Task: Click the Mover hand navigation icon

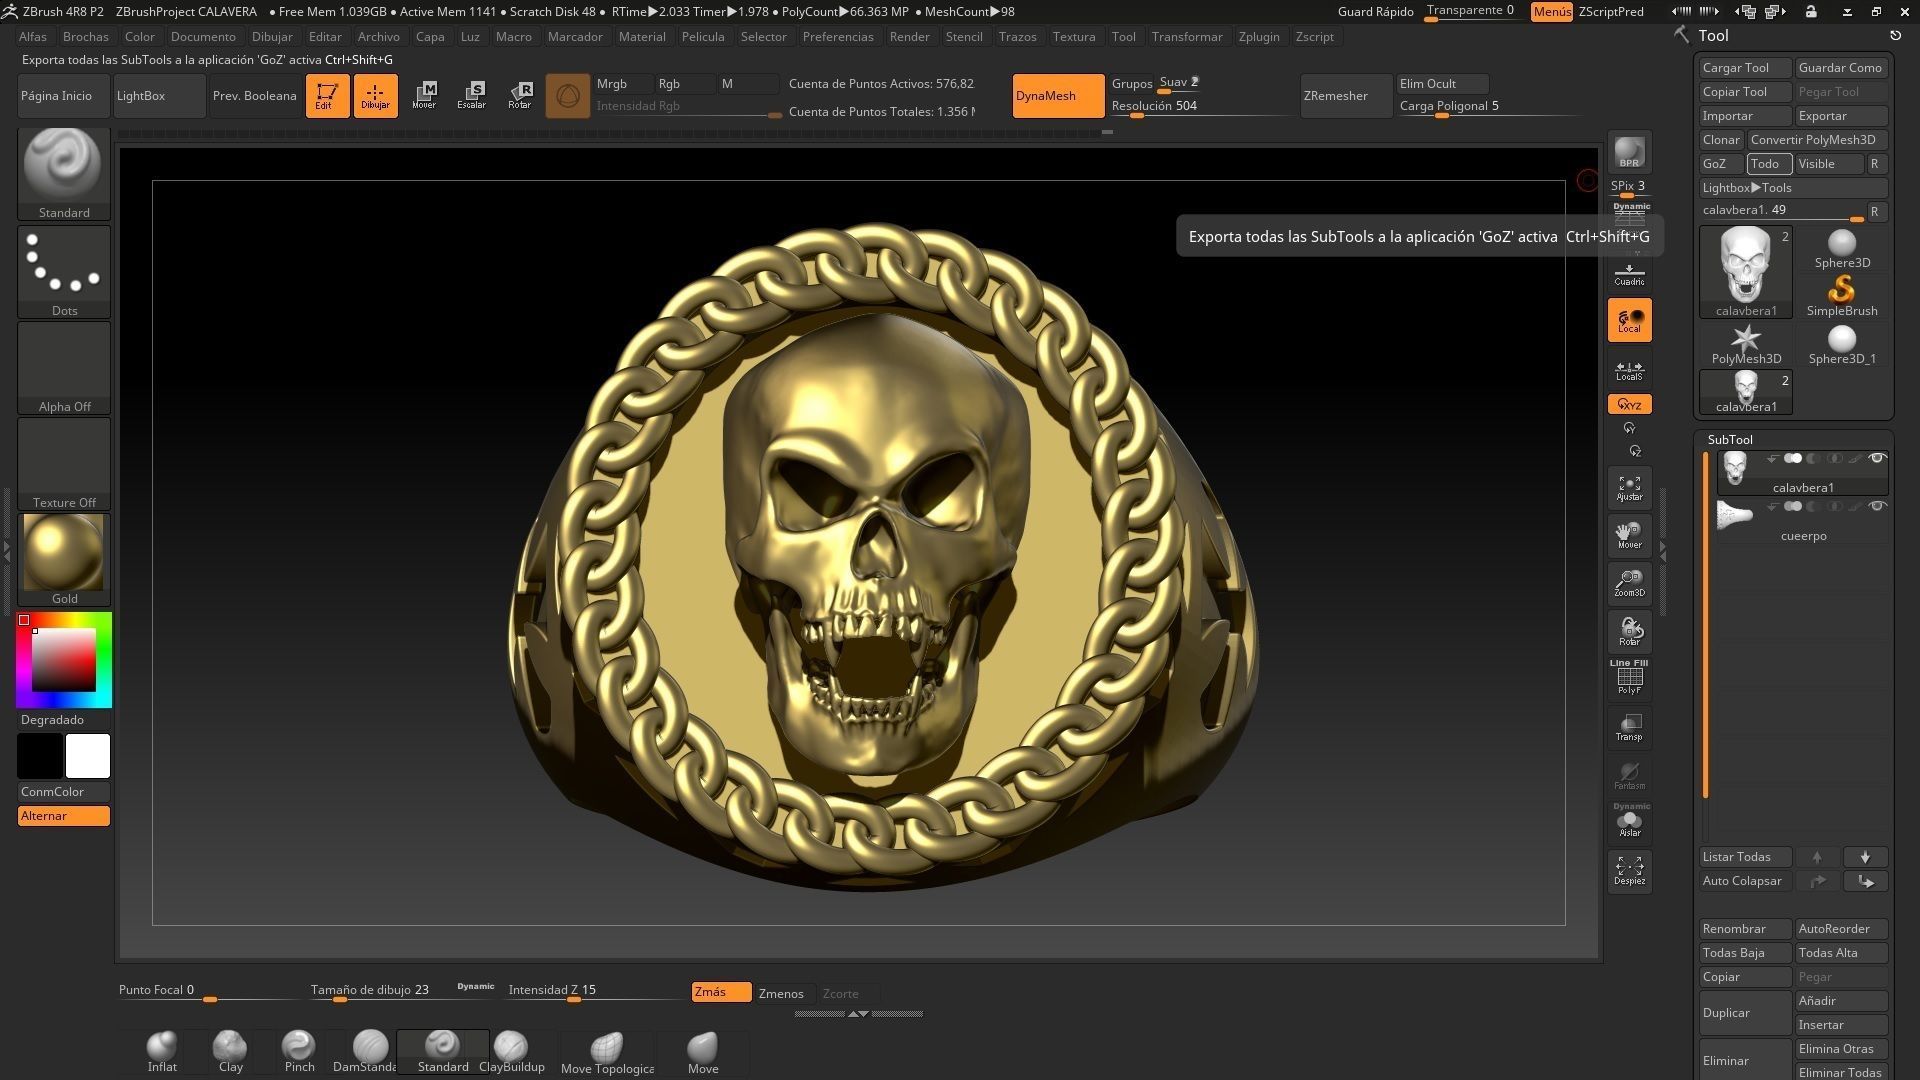Action: point(1629,536)
